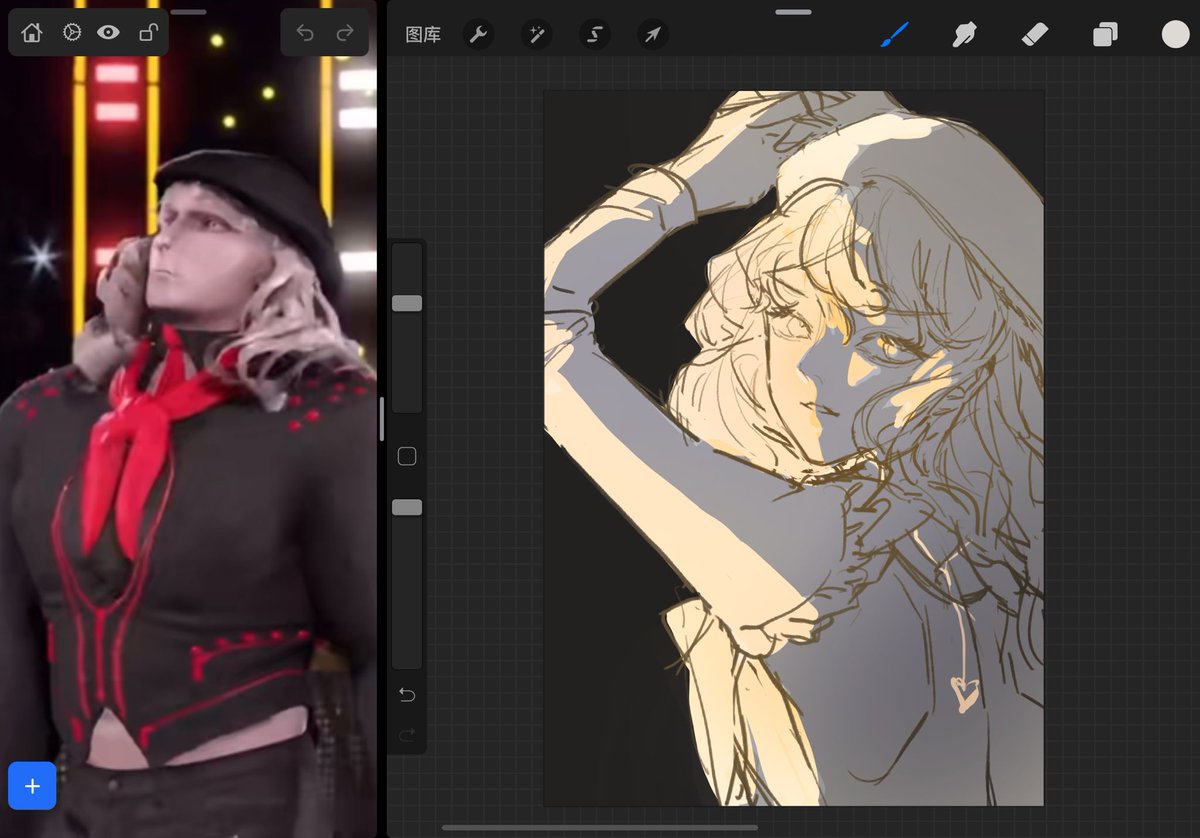Screen dimensions: 1200x838
Task: Tap the top grabber of reference window
Action: coord(188,12)
